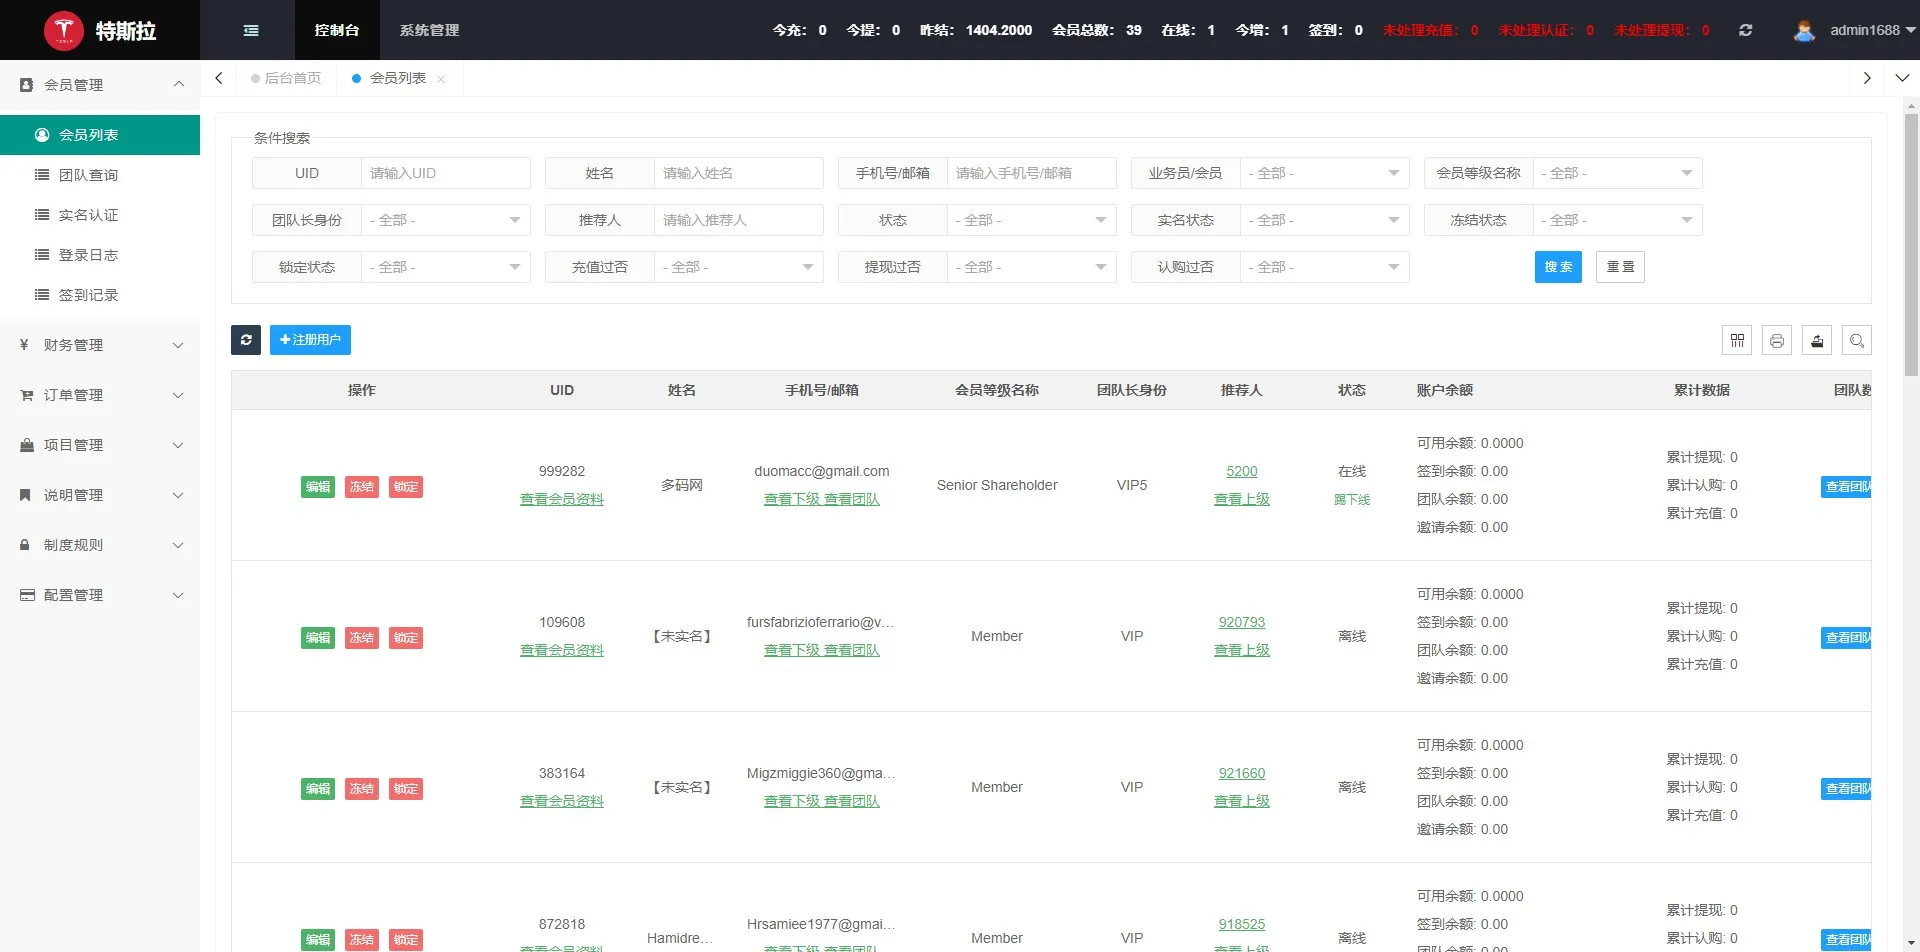Open admin1688 user menu
Screen dimensions: 1920x952
click(1872, 30)
